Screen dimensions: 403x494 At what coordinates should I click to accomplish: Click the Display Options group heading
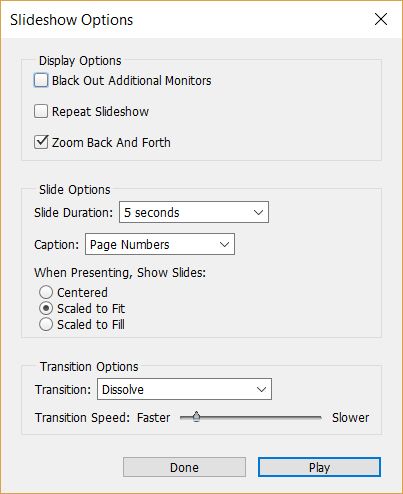tap(80, 61)
